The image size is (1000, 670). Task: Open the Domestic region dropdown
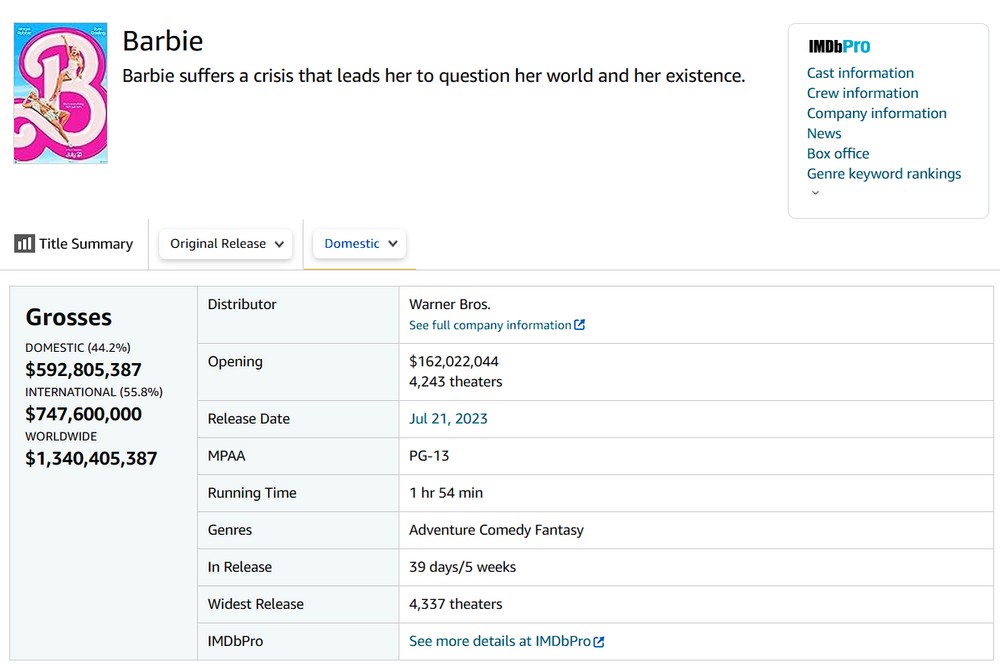click(x=360, y=244)
